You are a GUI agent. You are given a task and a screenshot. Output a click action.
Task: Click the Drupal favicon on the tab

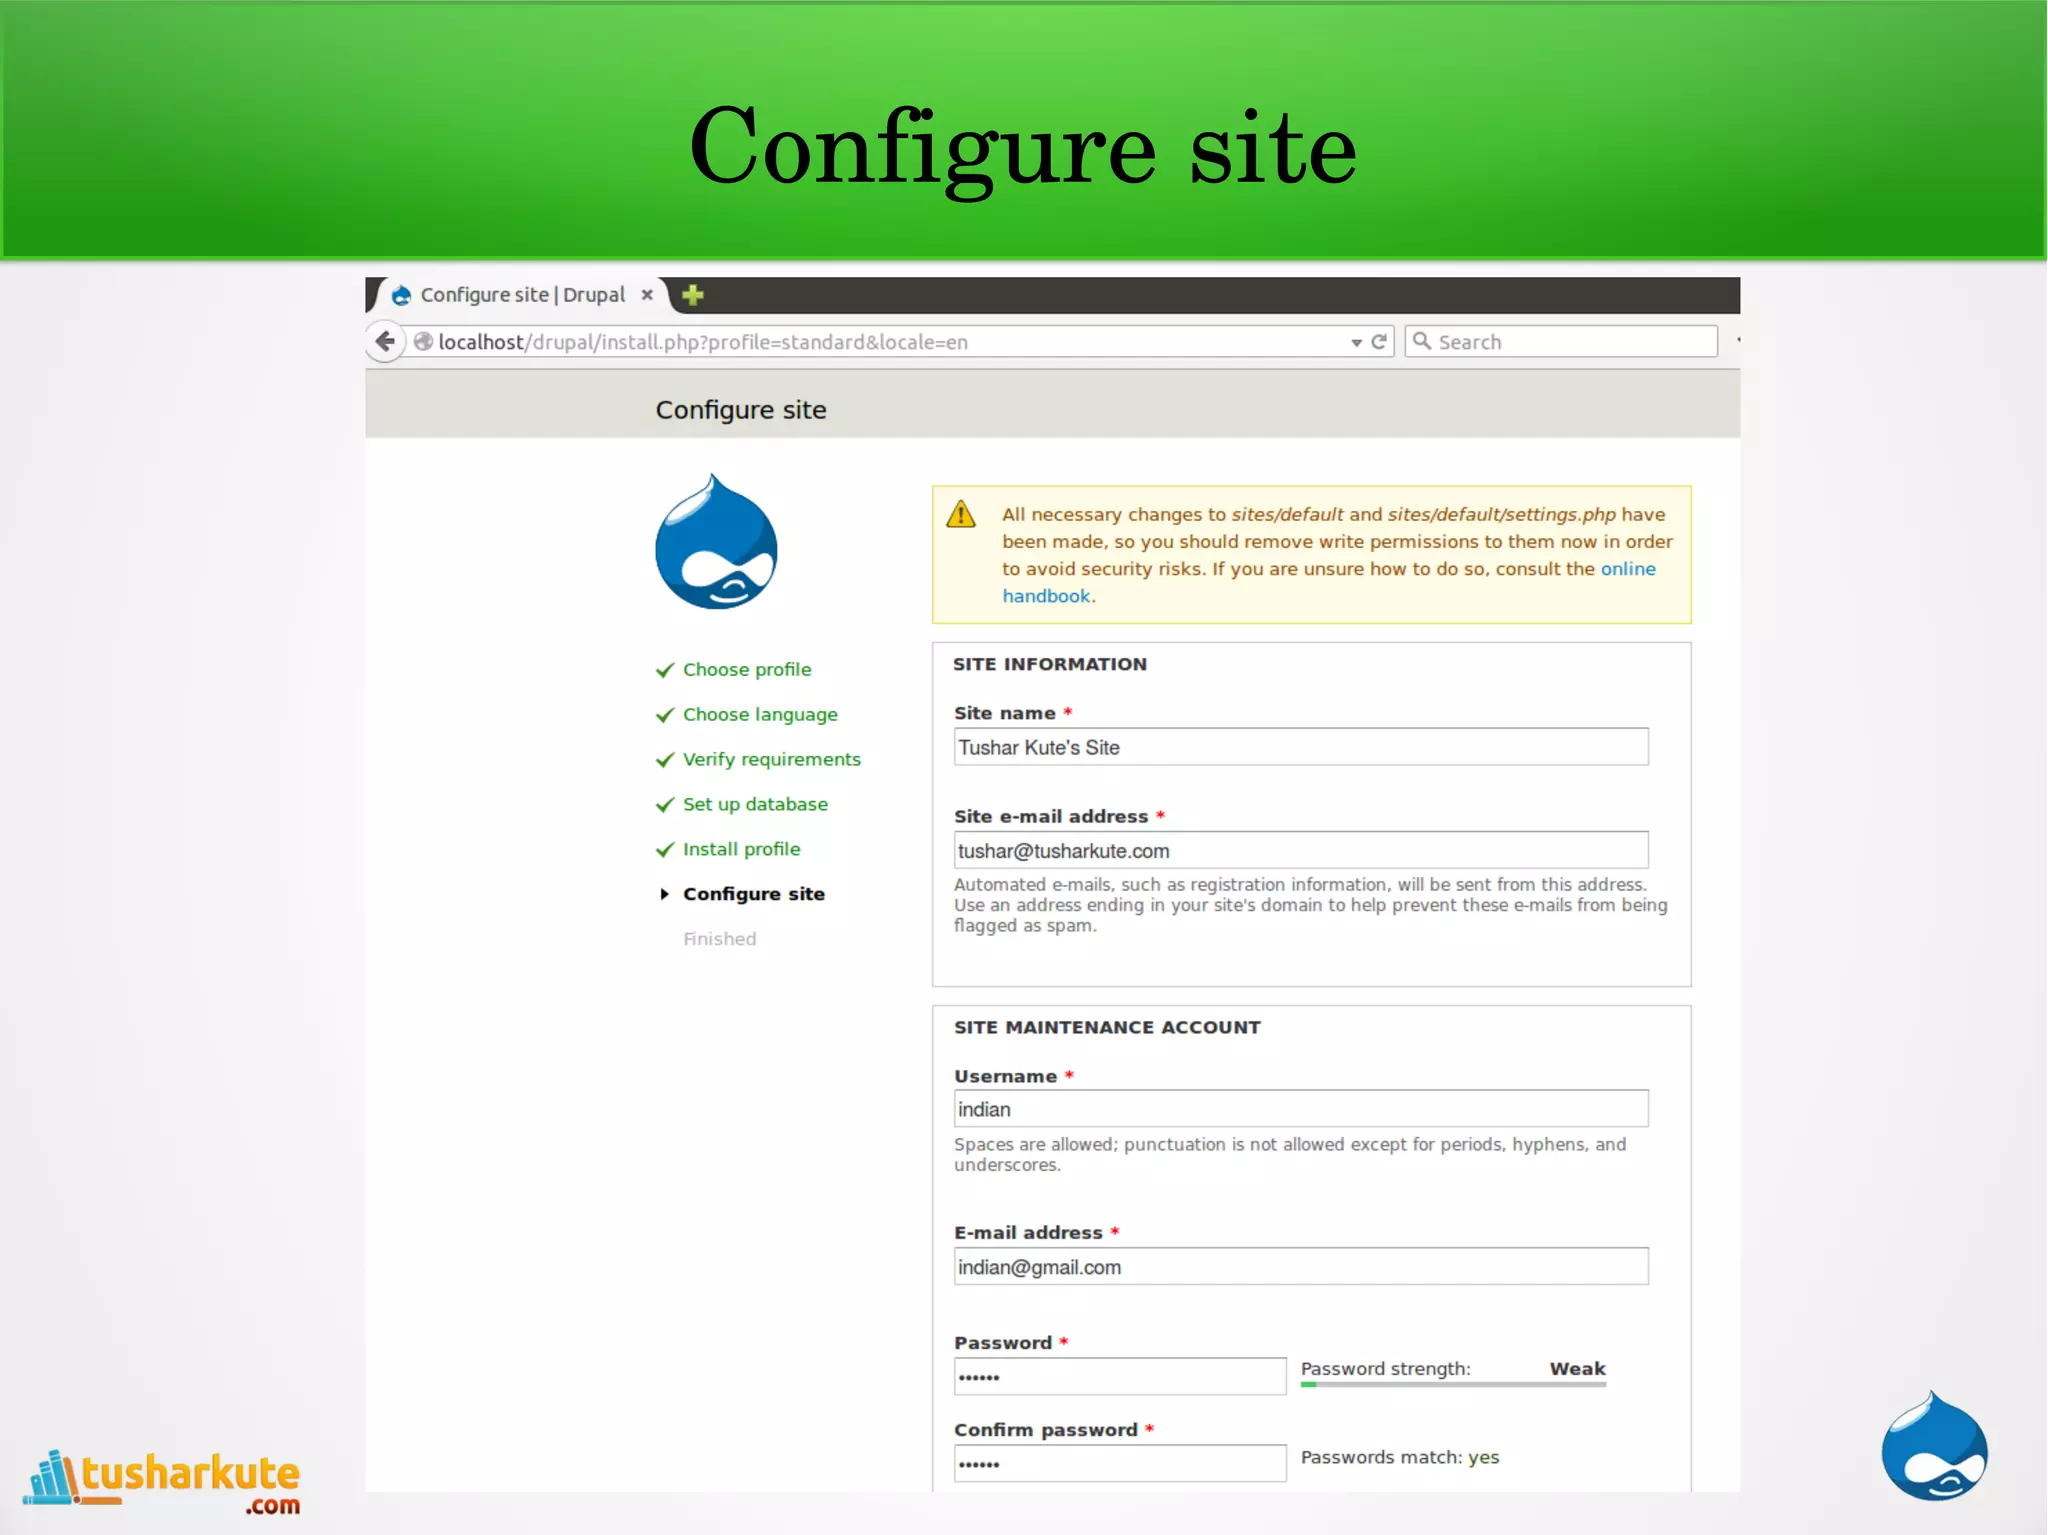tap(401, 295)
